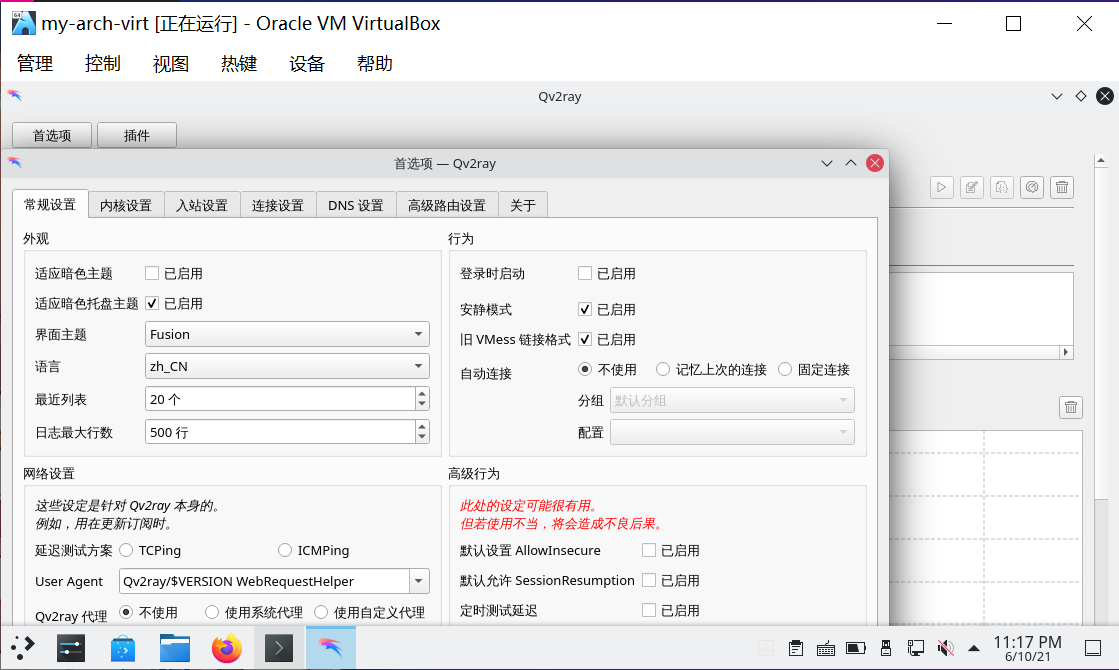Click the muted audio icon in VirtualBox status bar

click(944, 648)
